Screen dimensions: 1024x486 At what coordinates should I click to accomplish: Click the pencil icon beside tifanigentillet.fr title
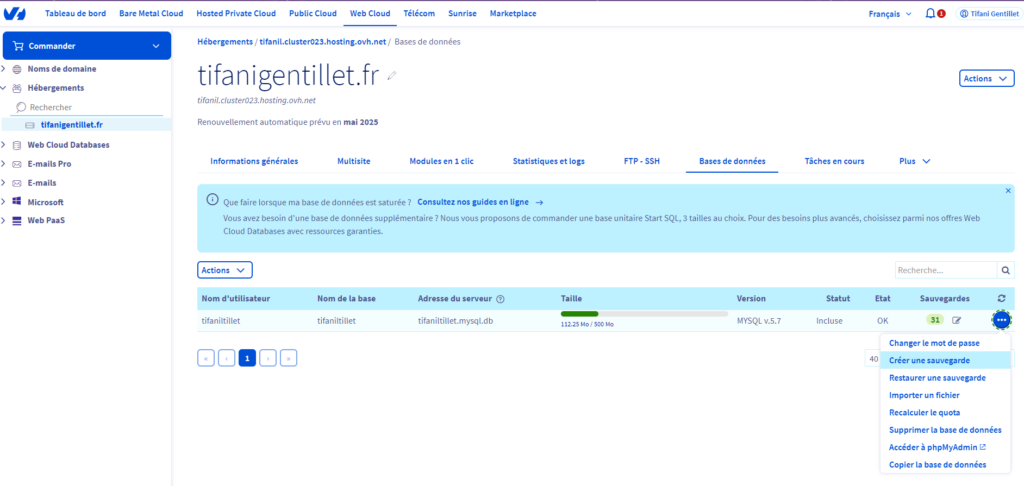pyautogui.click(x=392, y=76)
